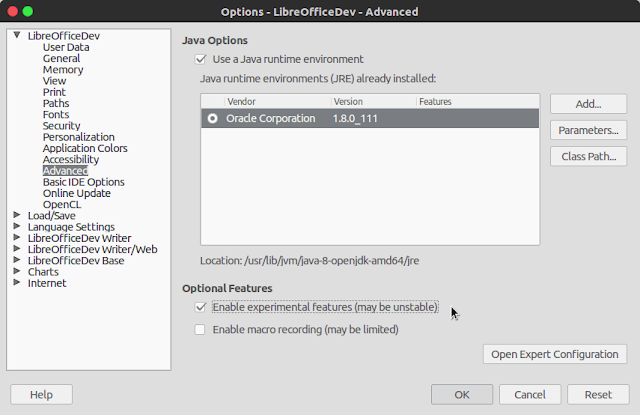
Task: Open the Paths page
Action: [x=56, y=103]
